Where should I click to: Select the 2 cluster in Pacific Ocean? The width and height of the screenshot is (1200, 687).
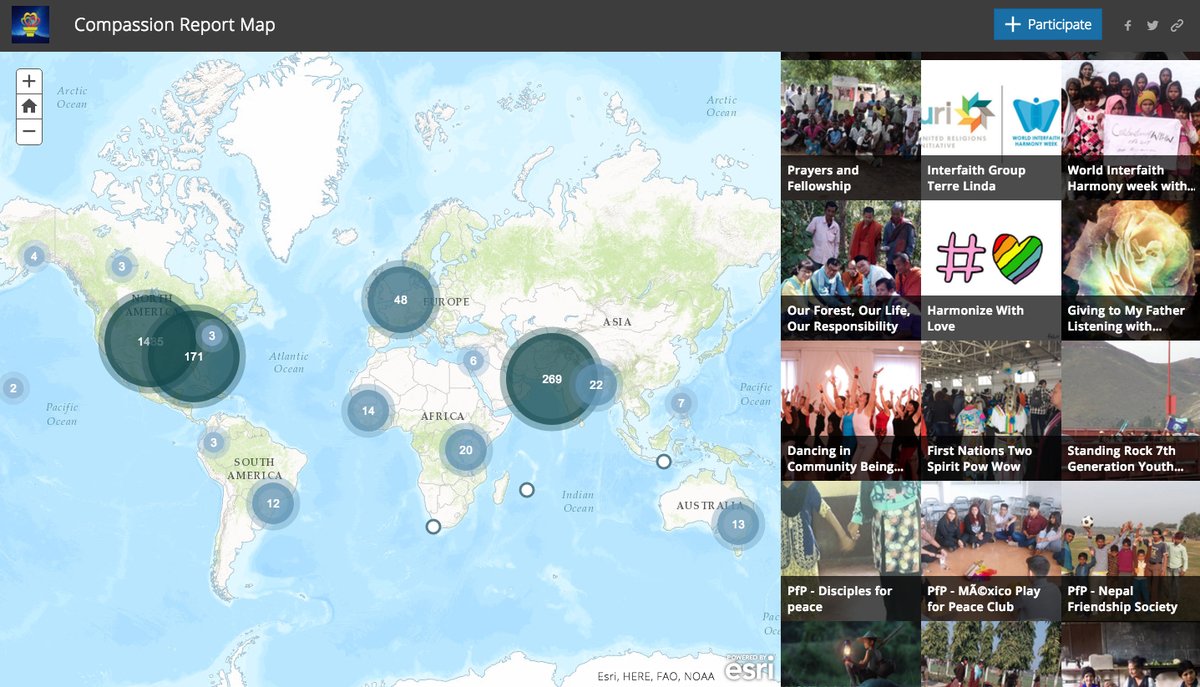coord(13,388)
